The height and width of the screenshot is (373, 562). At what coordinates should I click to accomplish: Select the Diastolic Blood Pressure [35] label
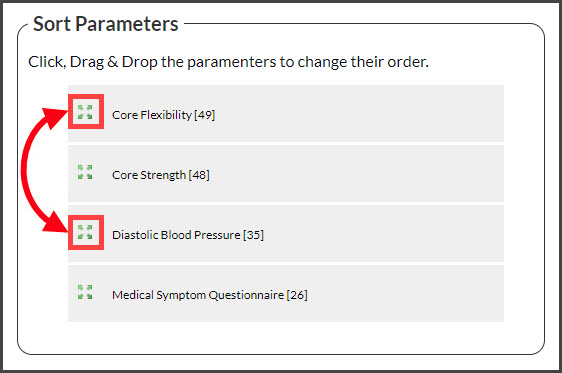(188, 235)
